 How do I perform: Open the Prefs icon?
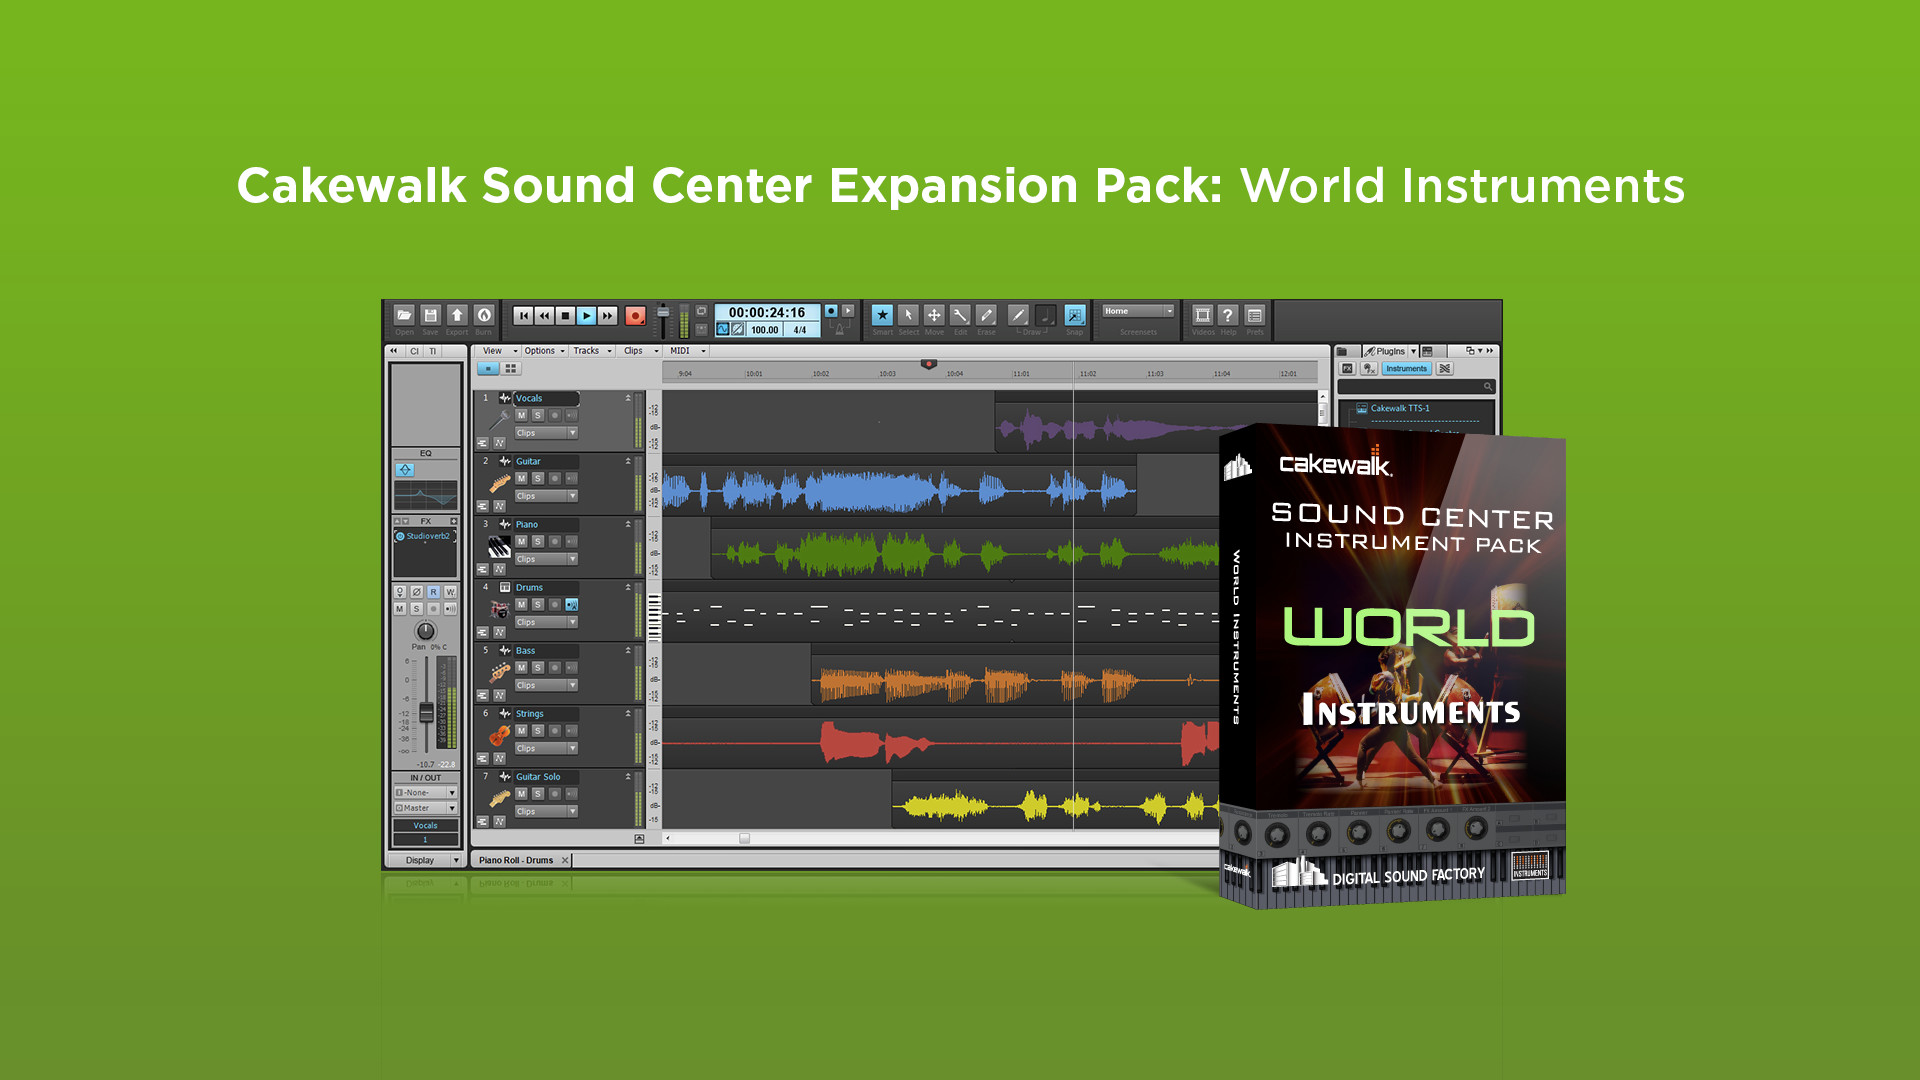[x=1255, y=315]
